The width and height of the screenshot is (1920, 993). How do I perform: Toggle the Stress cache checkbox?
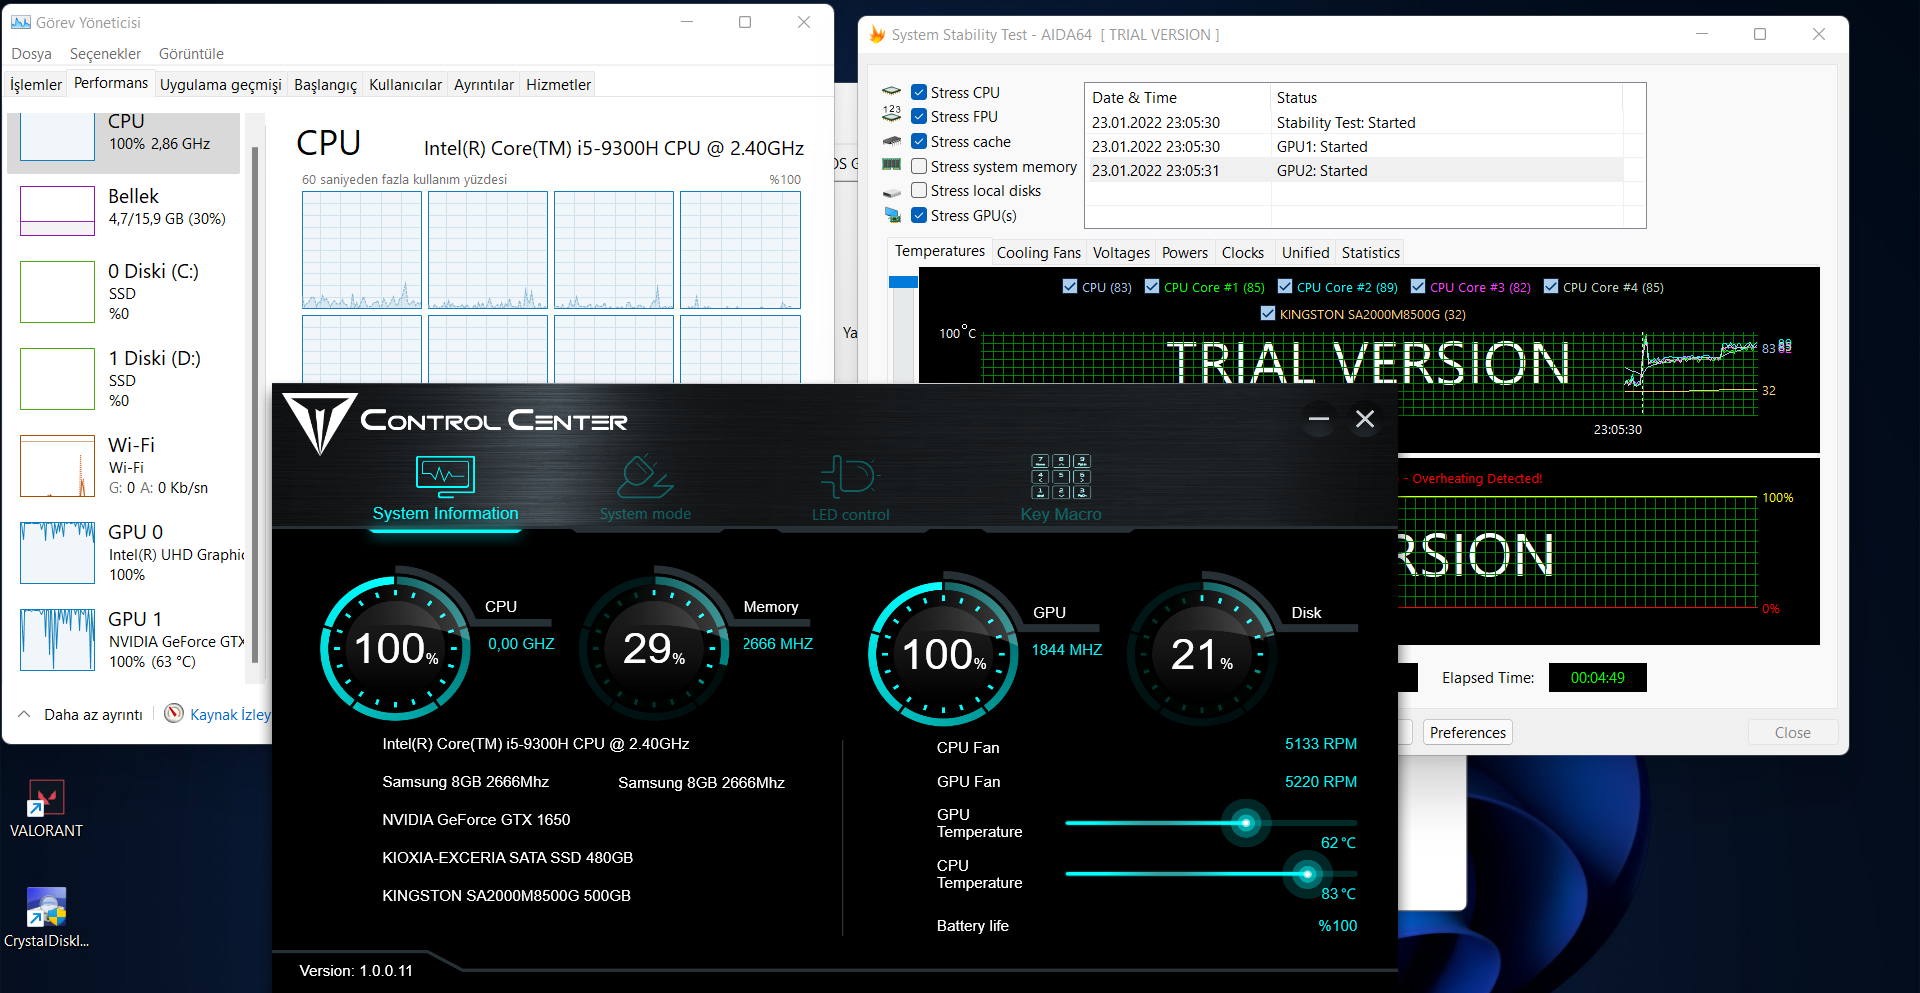[919, 141]
